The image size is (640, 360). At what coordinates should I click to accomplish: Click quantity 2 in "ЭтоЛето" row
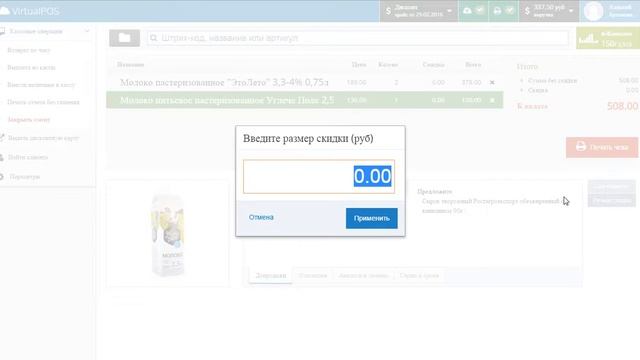[396, 82]
